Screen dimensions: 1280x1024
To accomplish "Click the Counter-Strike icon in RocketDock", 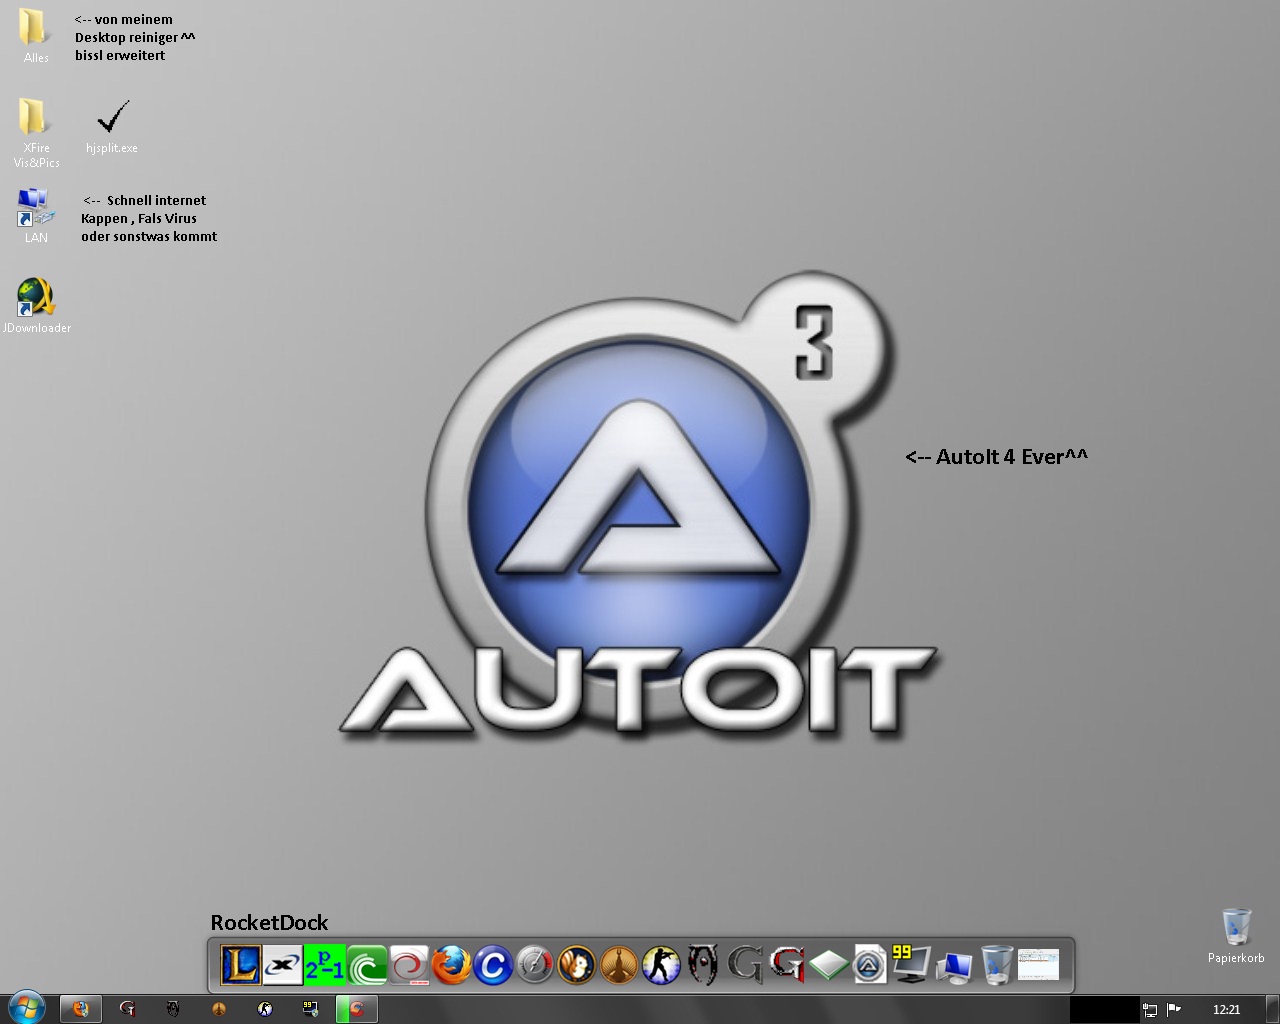I will pos(661,965).
